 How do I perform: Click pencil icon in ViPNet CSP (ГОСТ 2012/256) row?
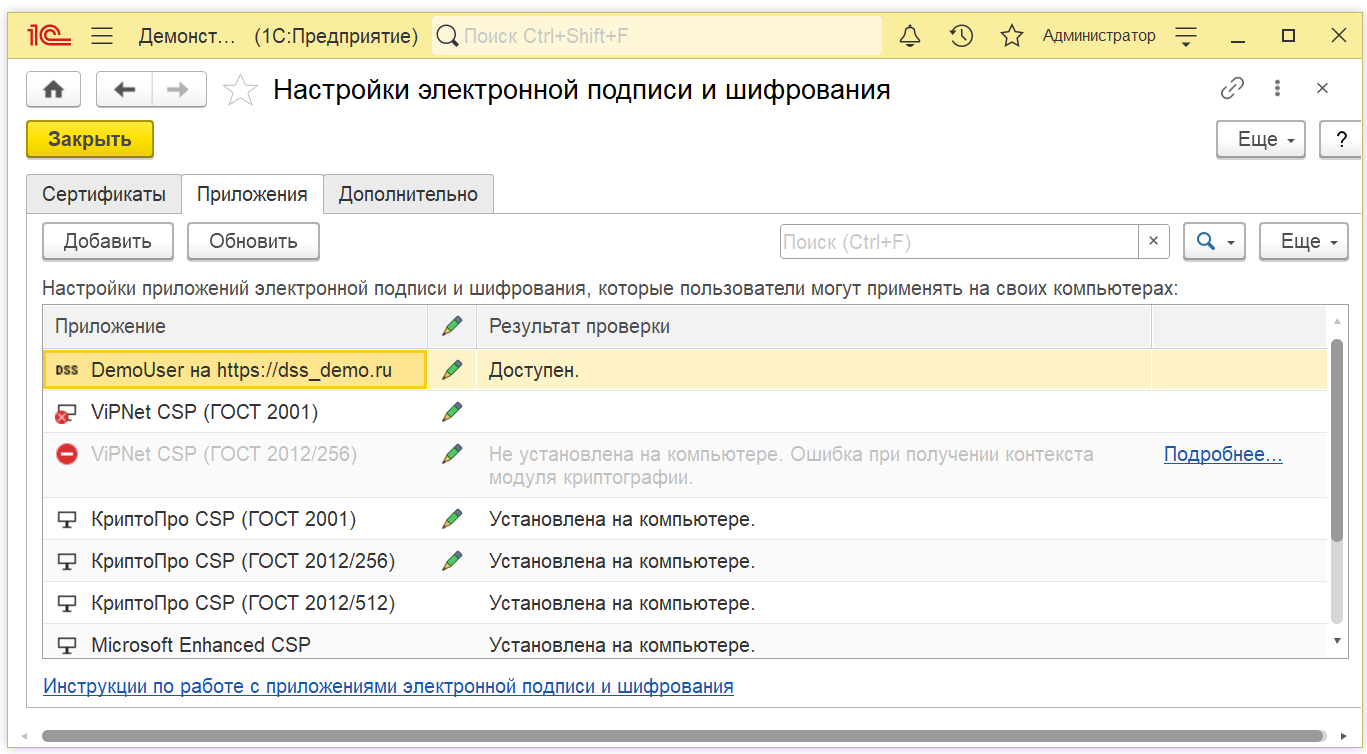point(452,454)
